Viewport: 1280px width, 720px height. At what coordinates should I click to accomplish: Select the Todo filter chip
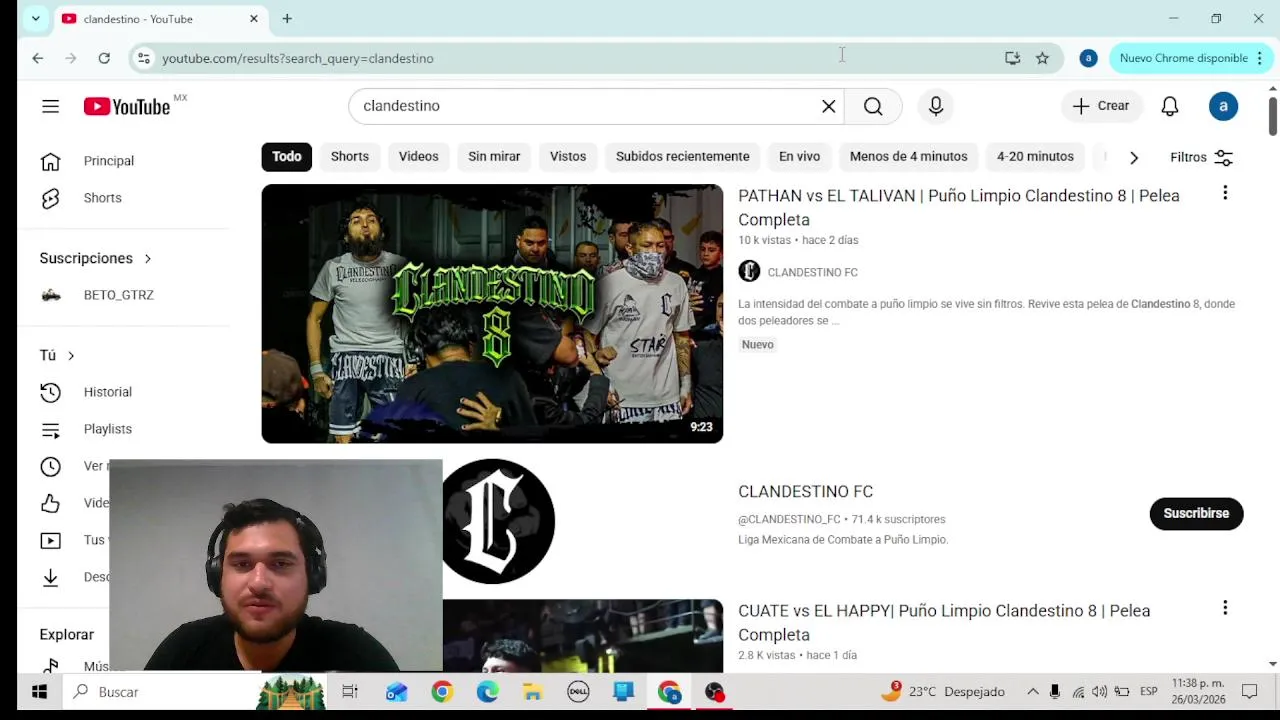(x=287, y=156)
